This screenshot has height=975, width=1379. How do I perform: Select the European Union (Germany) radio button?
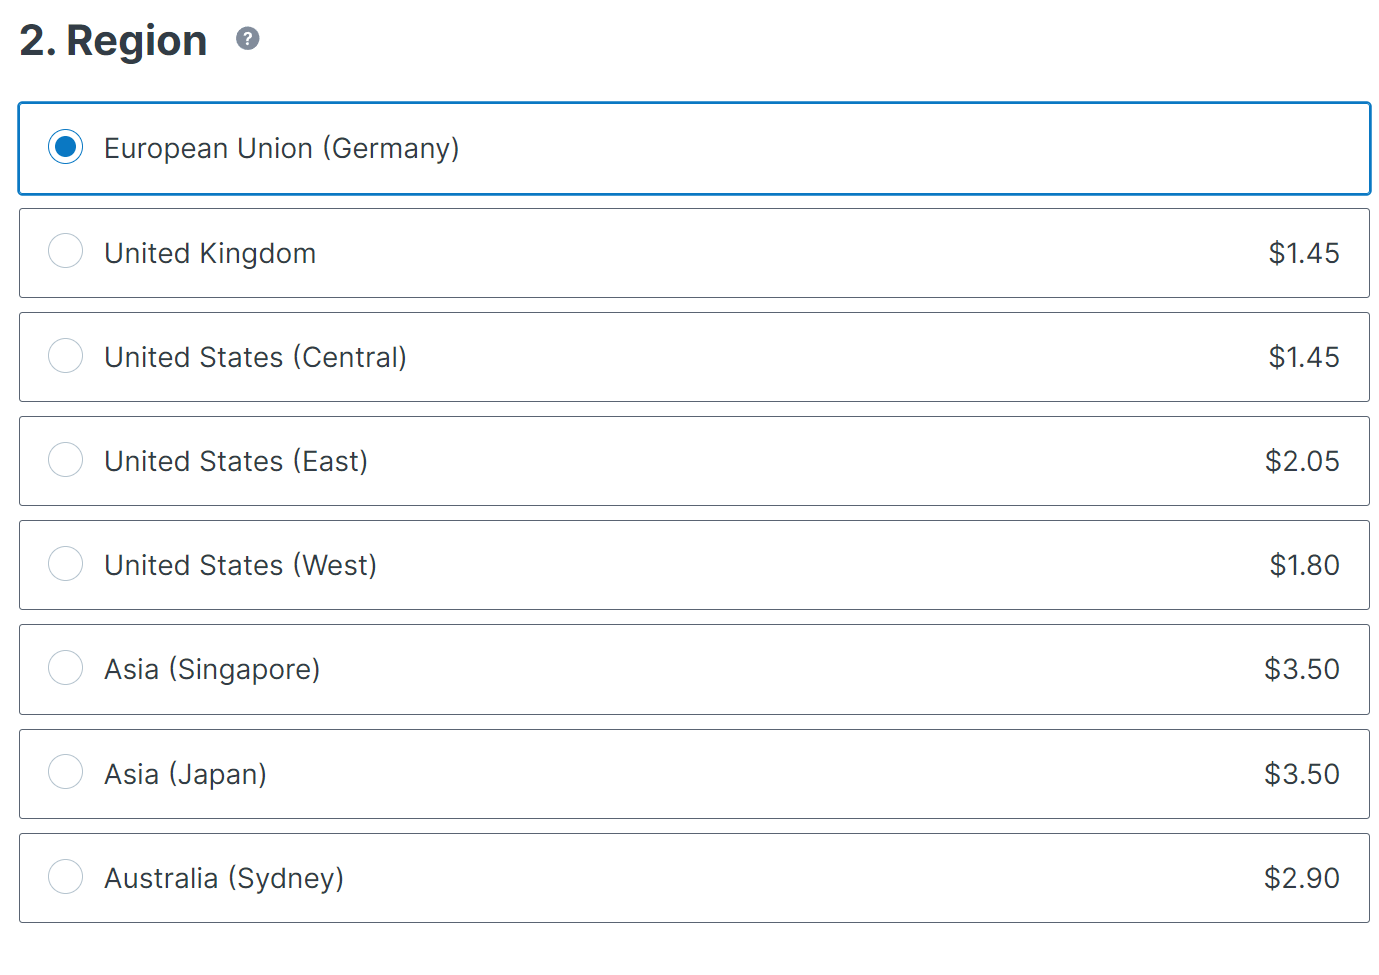tap(66, 147)
